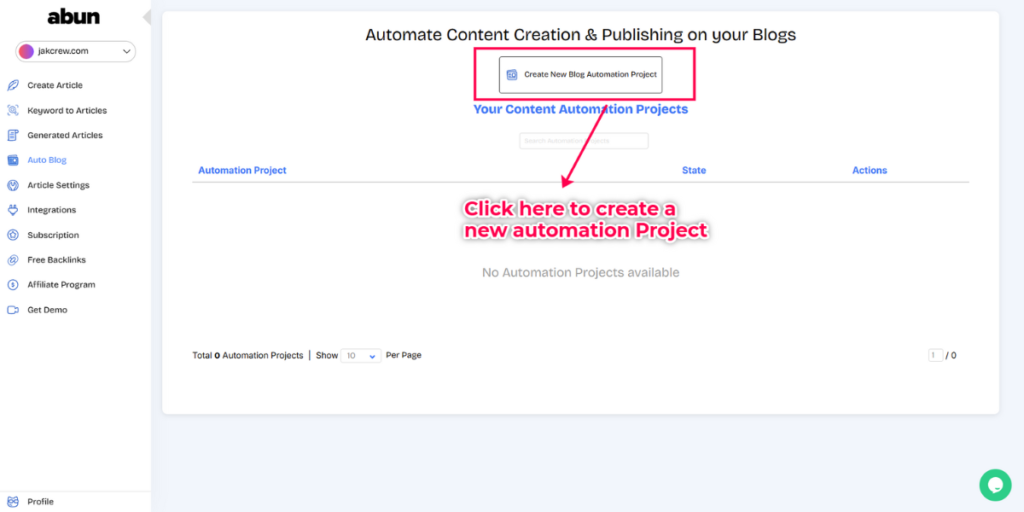Open the Subscription page
Image resolution: width=1024 pixels, height=512 pixels.
[53, 235]
